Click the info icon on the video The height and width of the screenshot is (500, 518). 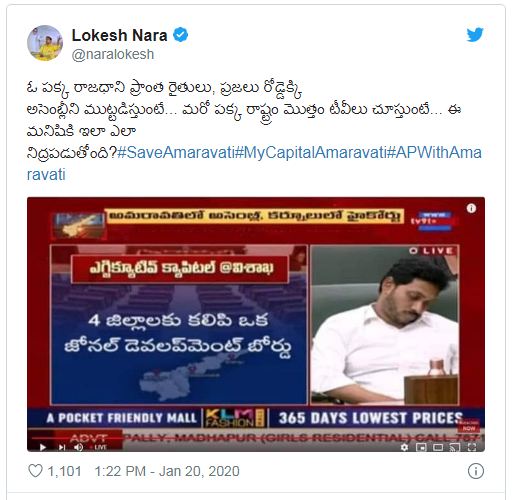tap(471, 208)
